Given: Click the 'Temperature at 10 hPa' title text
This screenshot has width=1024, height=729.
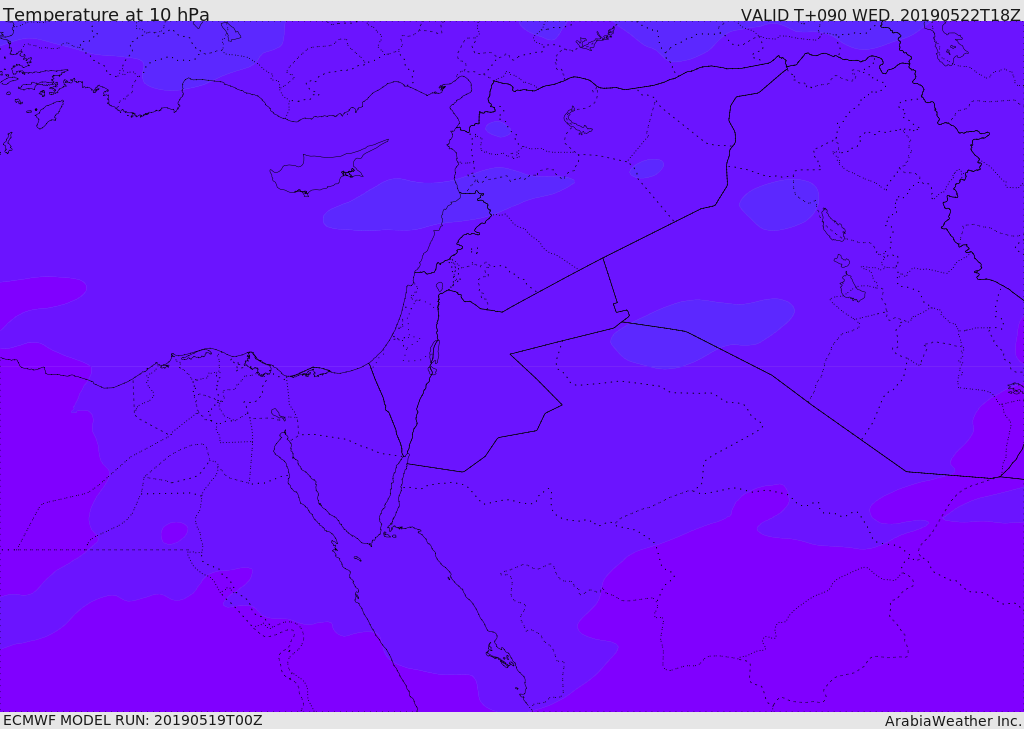Looking at the screenshot, I should click(x=106, y=14).
